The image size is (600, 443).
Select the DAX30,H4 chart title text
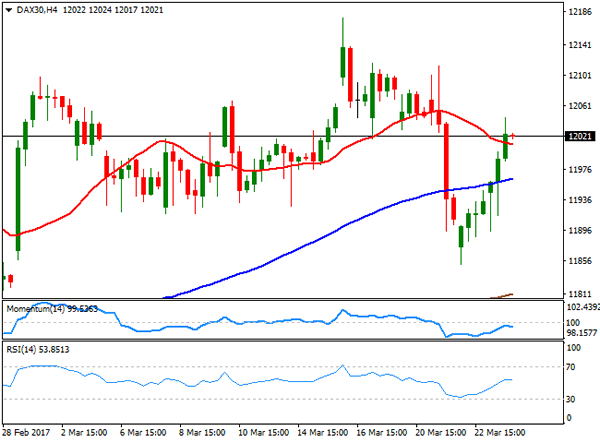pyautogui.click(x=37, y=10)
